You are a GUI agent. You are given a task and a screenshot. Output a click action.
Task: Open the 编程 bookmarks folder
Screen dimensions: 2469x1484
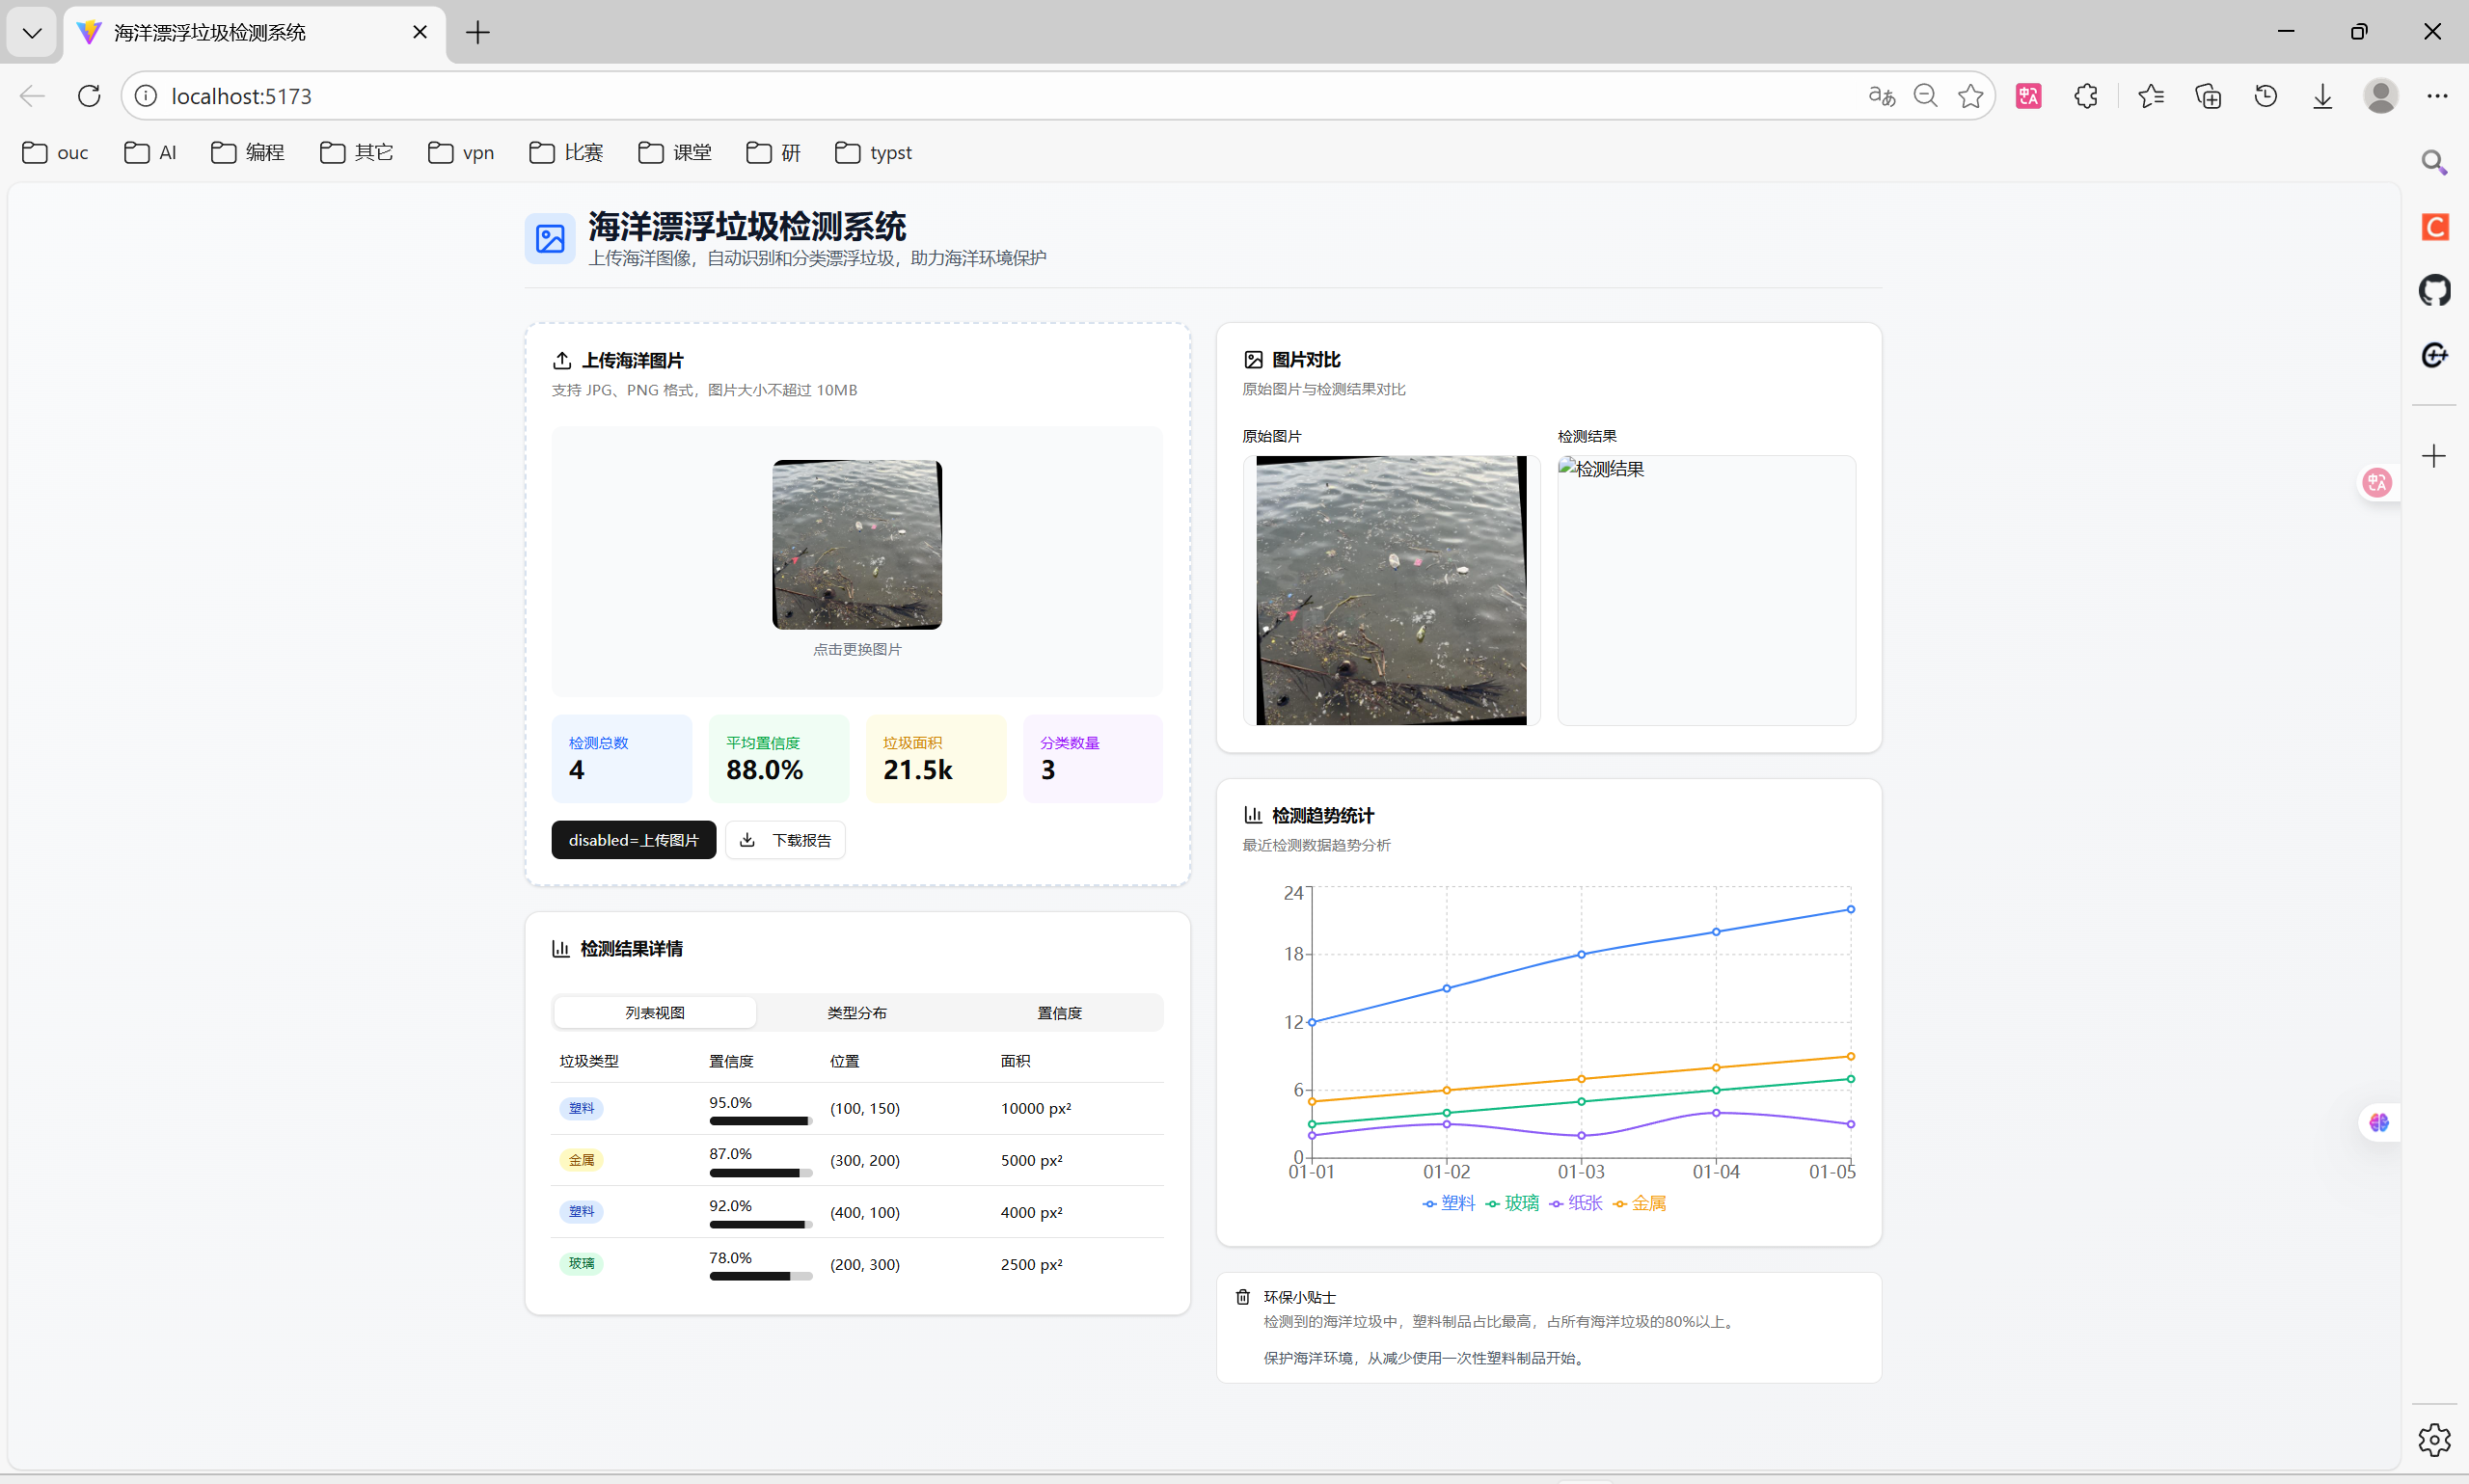[x=248, y=152]
